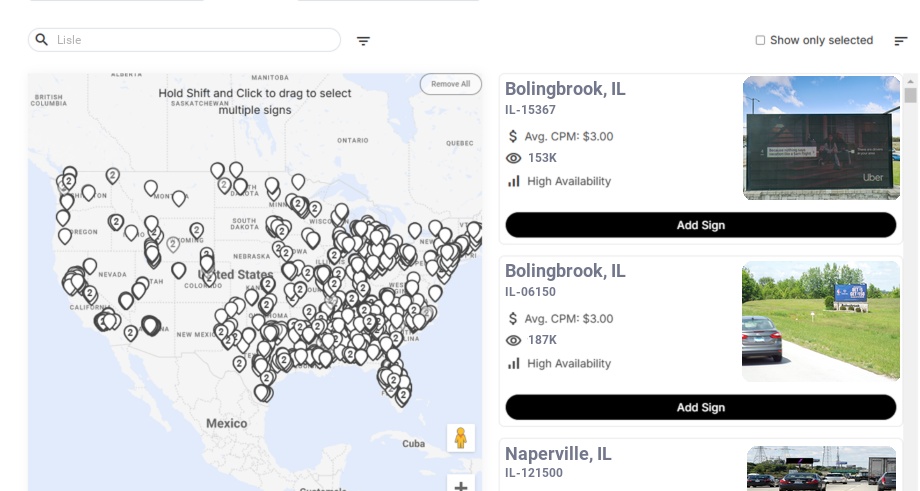Click the Remove All button on map
Screen dimensions: 920x491
coord(450,84)
